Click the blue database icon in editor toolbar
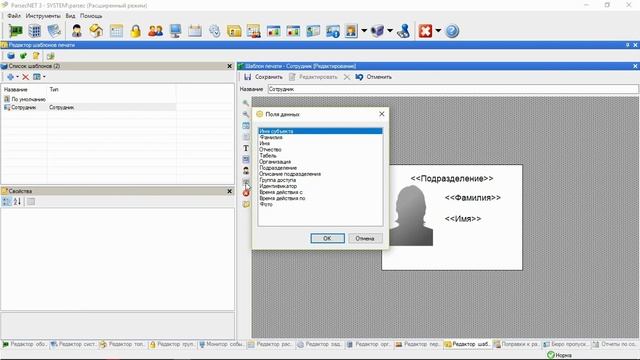This screenshot has width=640, height=360. (11, 56)
